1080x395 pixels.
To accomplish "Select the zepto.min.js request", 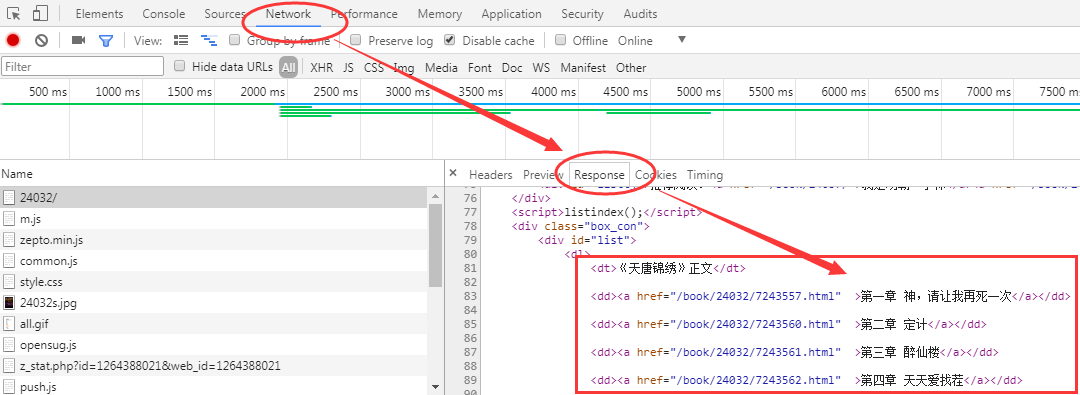I will coord(214,240).
